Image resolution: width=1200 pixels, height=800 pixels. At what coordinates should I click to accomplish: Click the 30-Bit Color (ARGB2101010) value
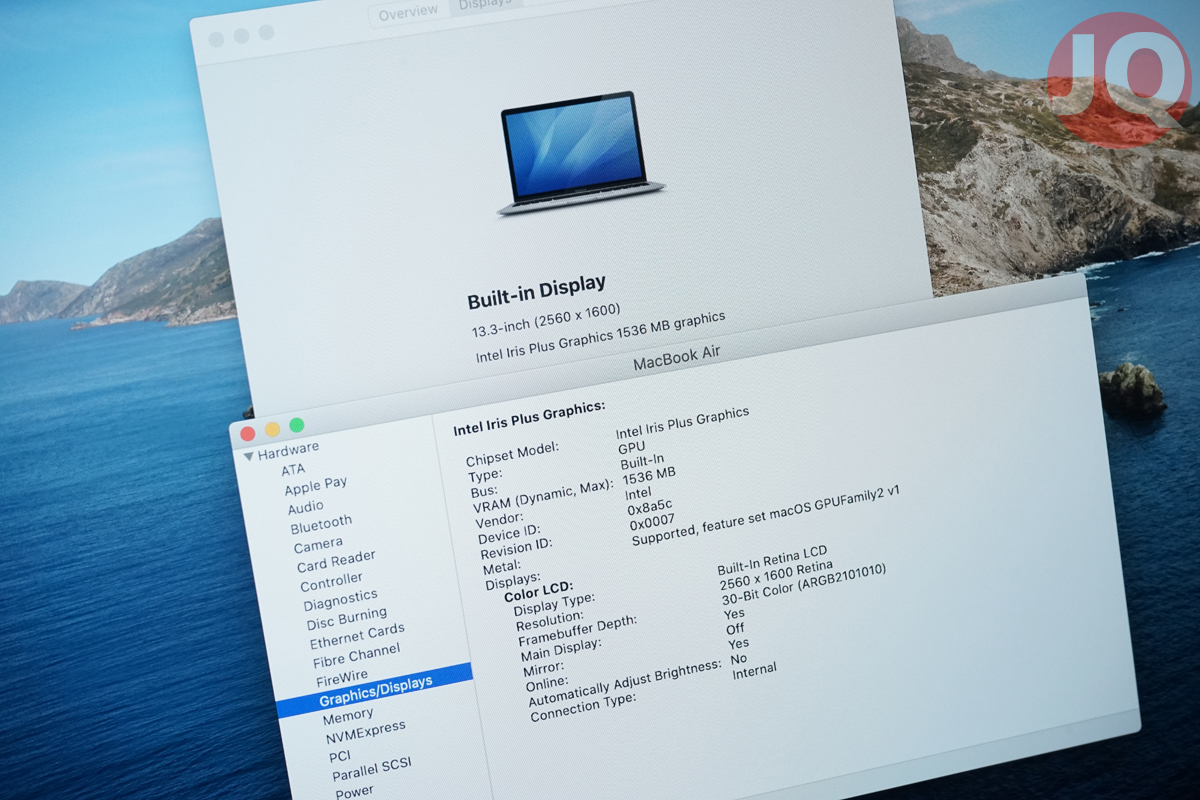click(804, 586)
